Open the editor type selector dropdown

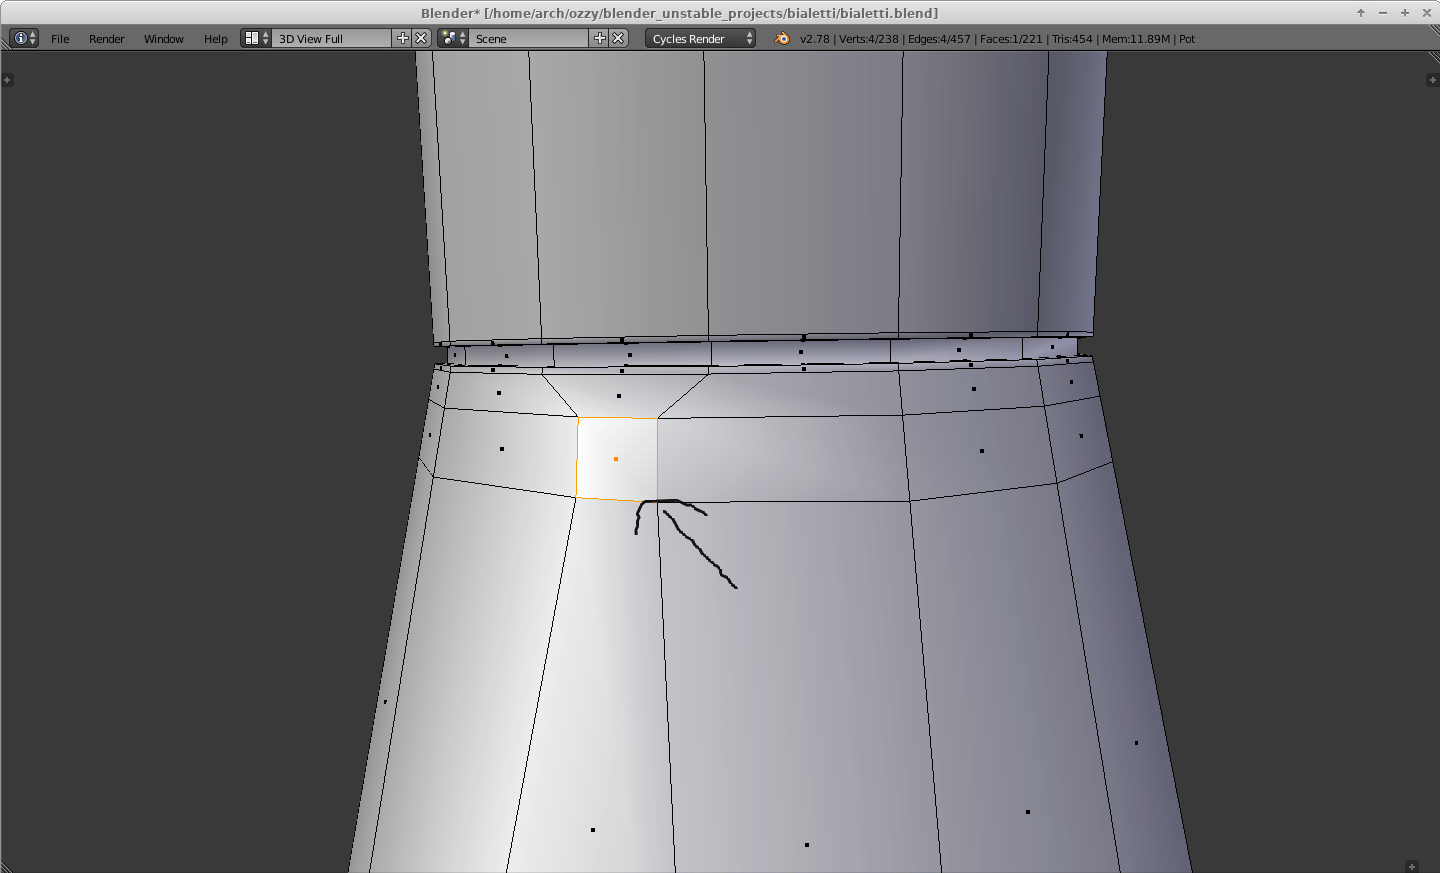(x=31, y=38)
